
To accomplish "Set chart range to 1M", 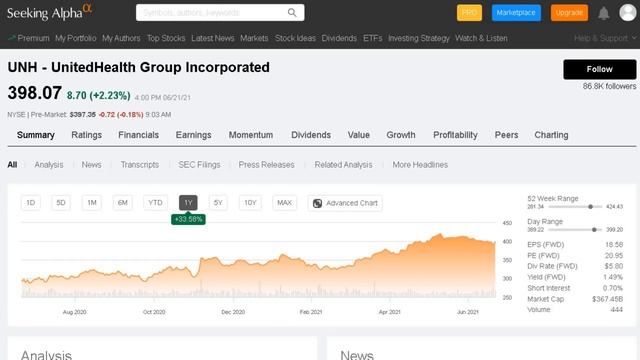I will point(92,203).
